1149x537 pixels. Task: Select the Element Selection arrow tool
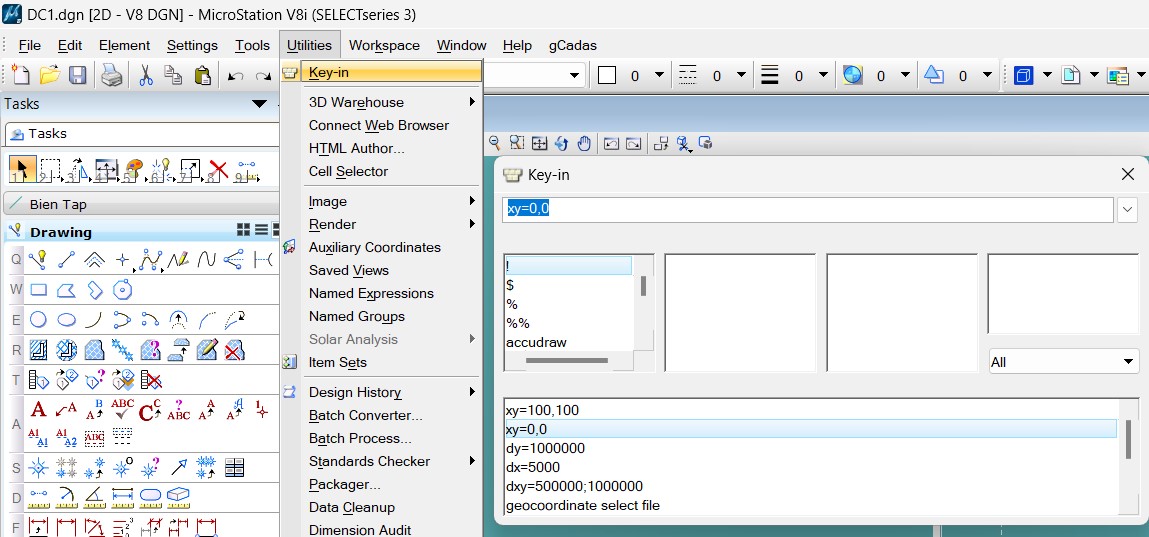coord(22,170)
